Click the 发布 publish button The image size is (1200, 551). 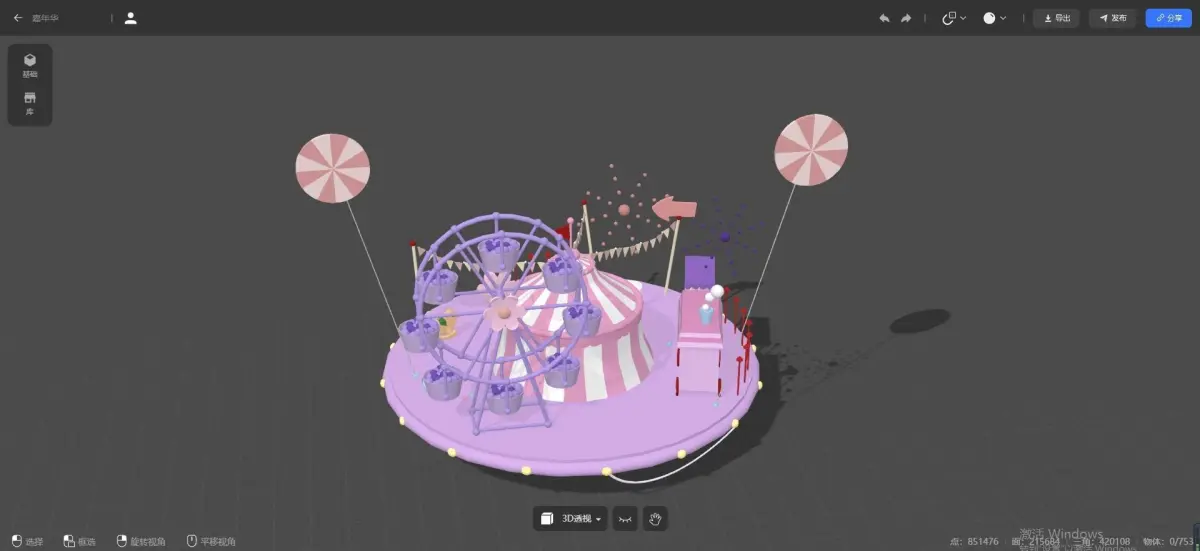pos(1113,18)
